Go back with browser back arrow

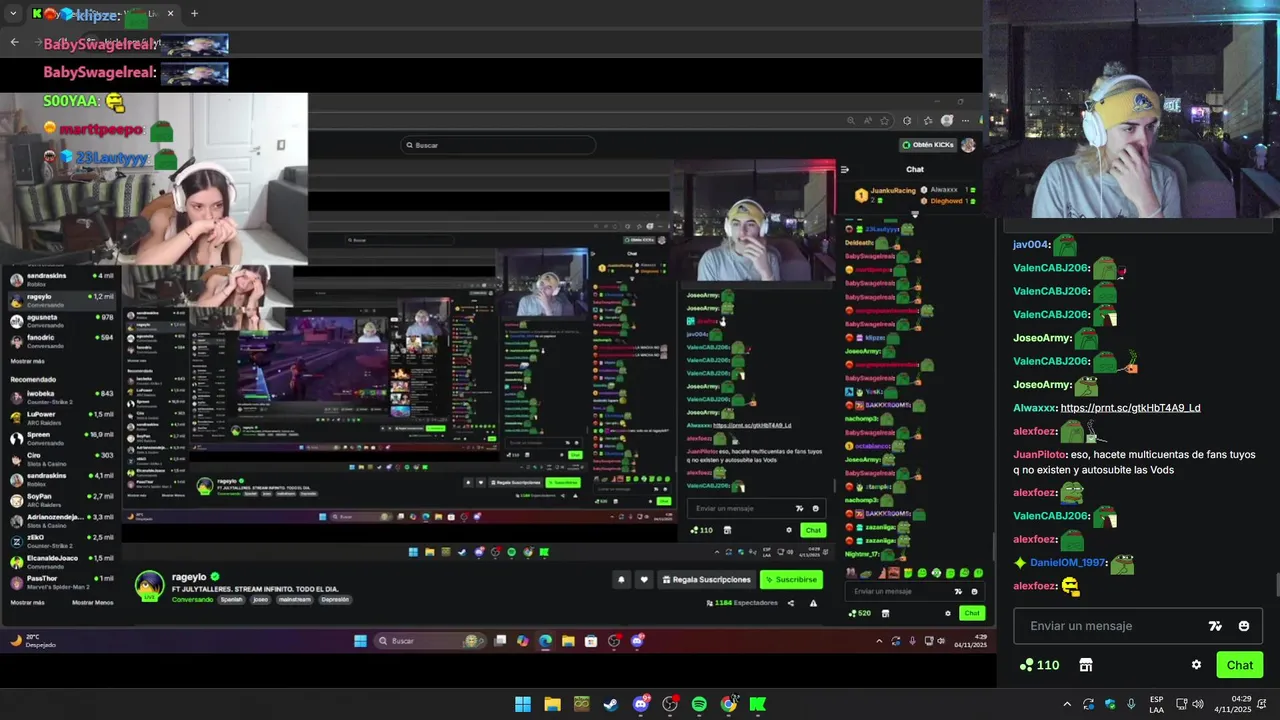tap(14, 42)
